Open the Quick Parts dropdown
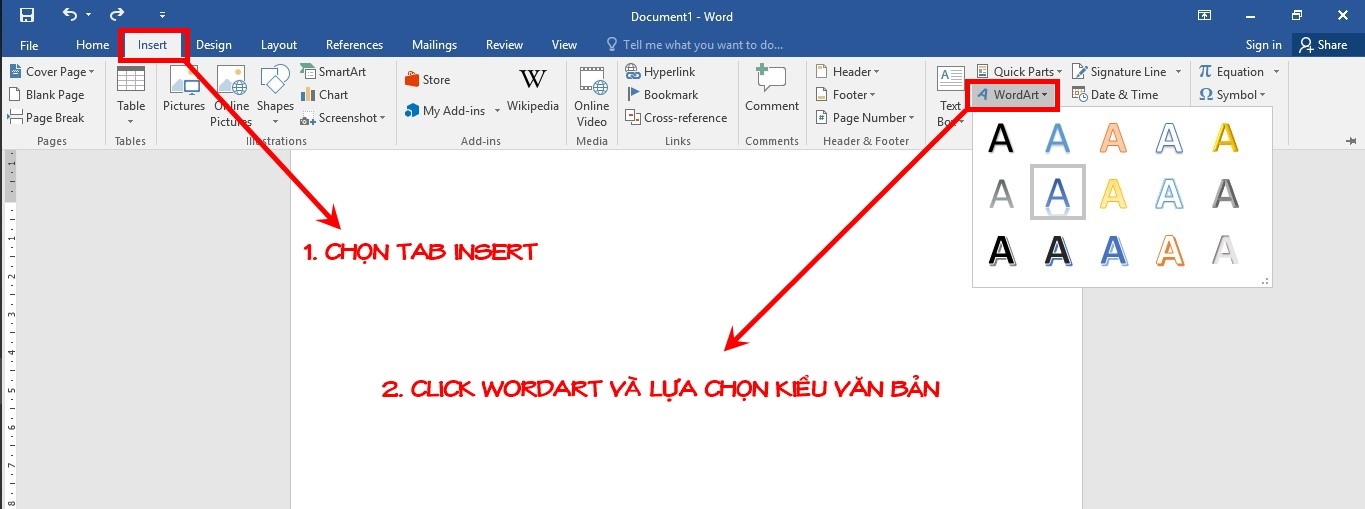Image resolution: width=1365 pixels, height=509 pixels. (1018, 72)
